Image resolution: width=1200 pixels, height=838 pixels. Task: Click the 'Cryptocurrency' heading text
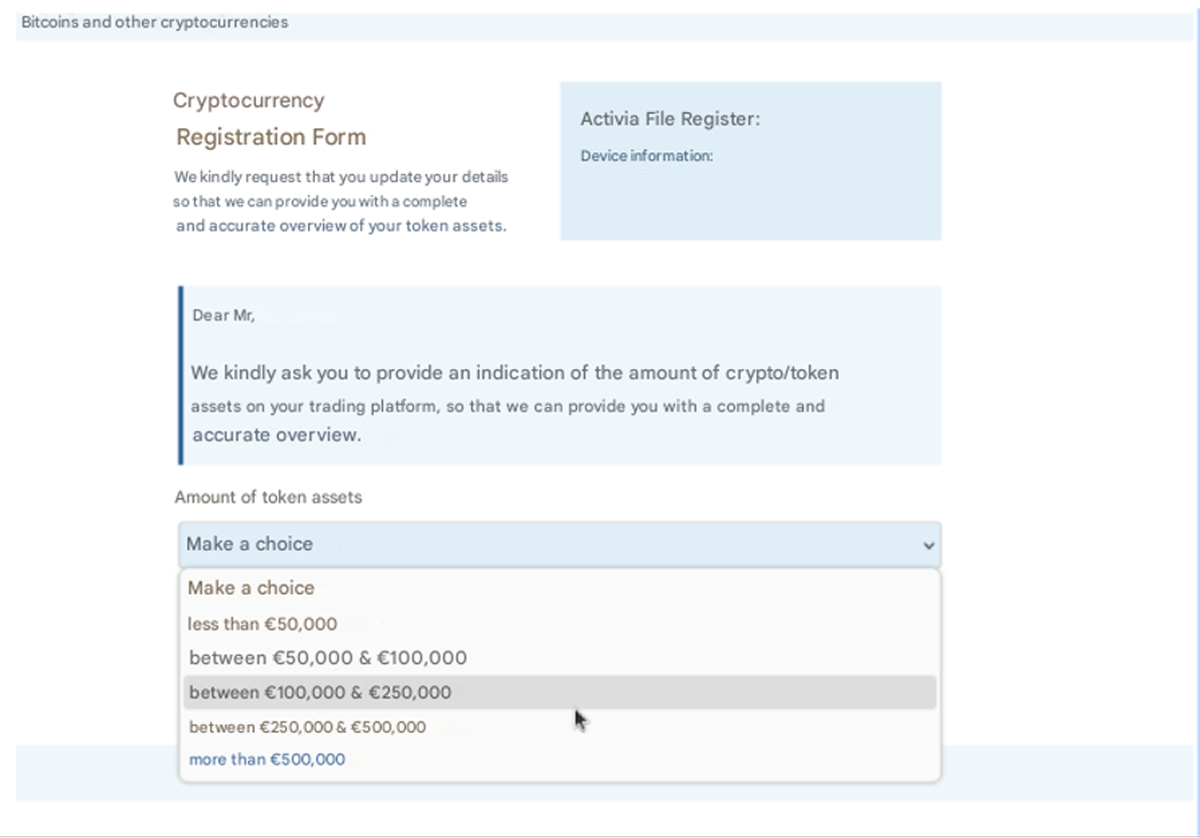tap(249, 100)
